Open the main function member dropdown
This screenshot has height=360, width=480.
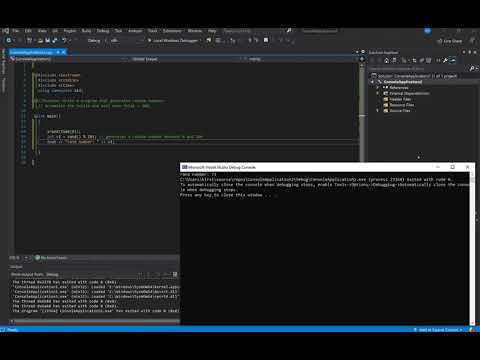302,59
